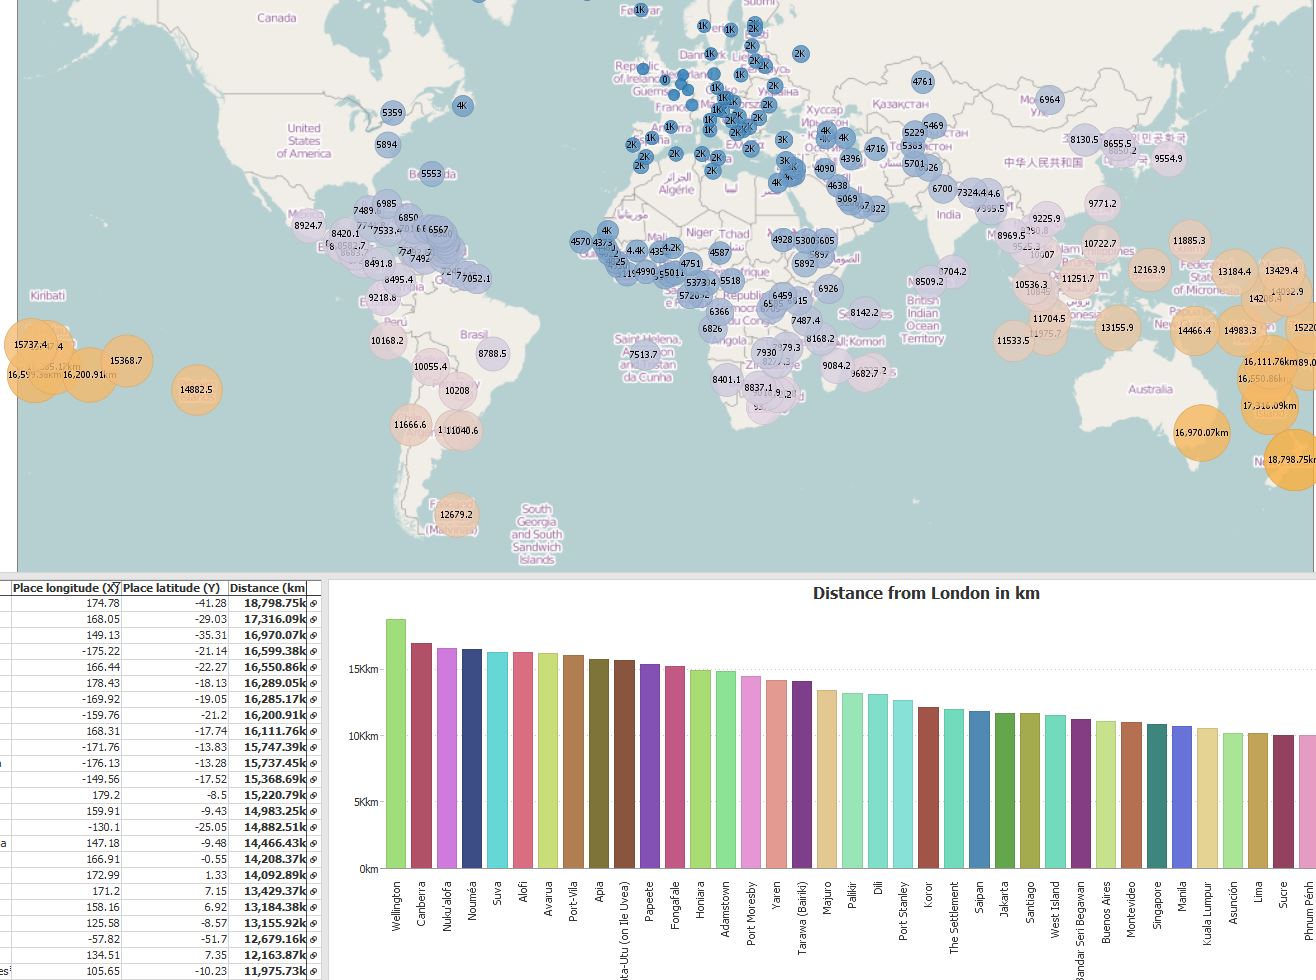Click the Singapore bar in the chart

click(x=1156, y=796)
